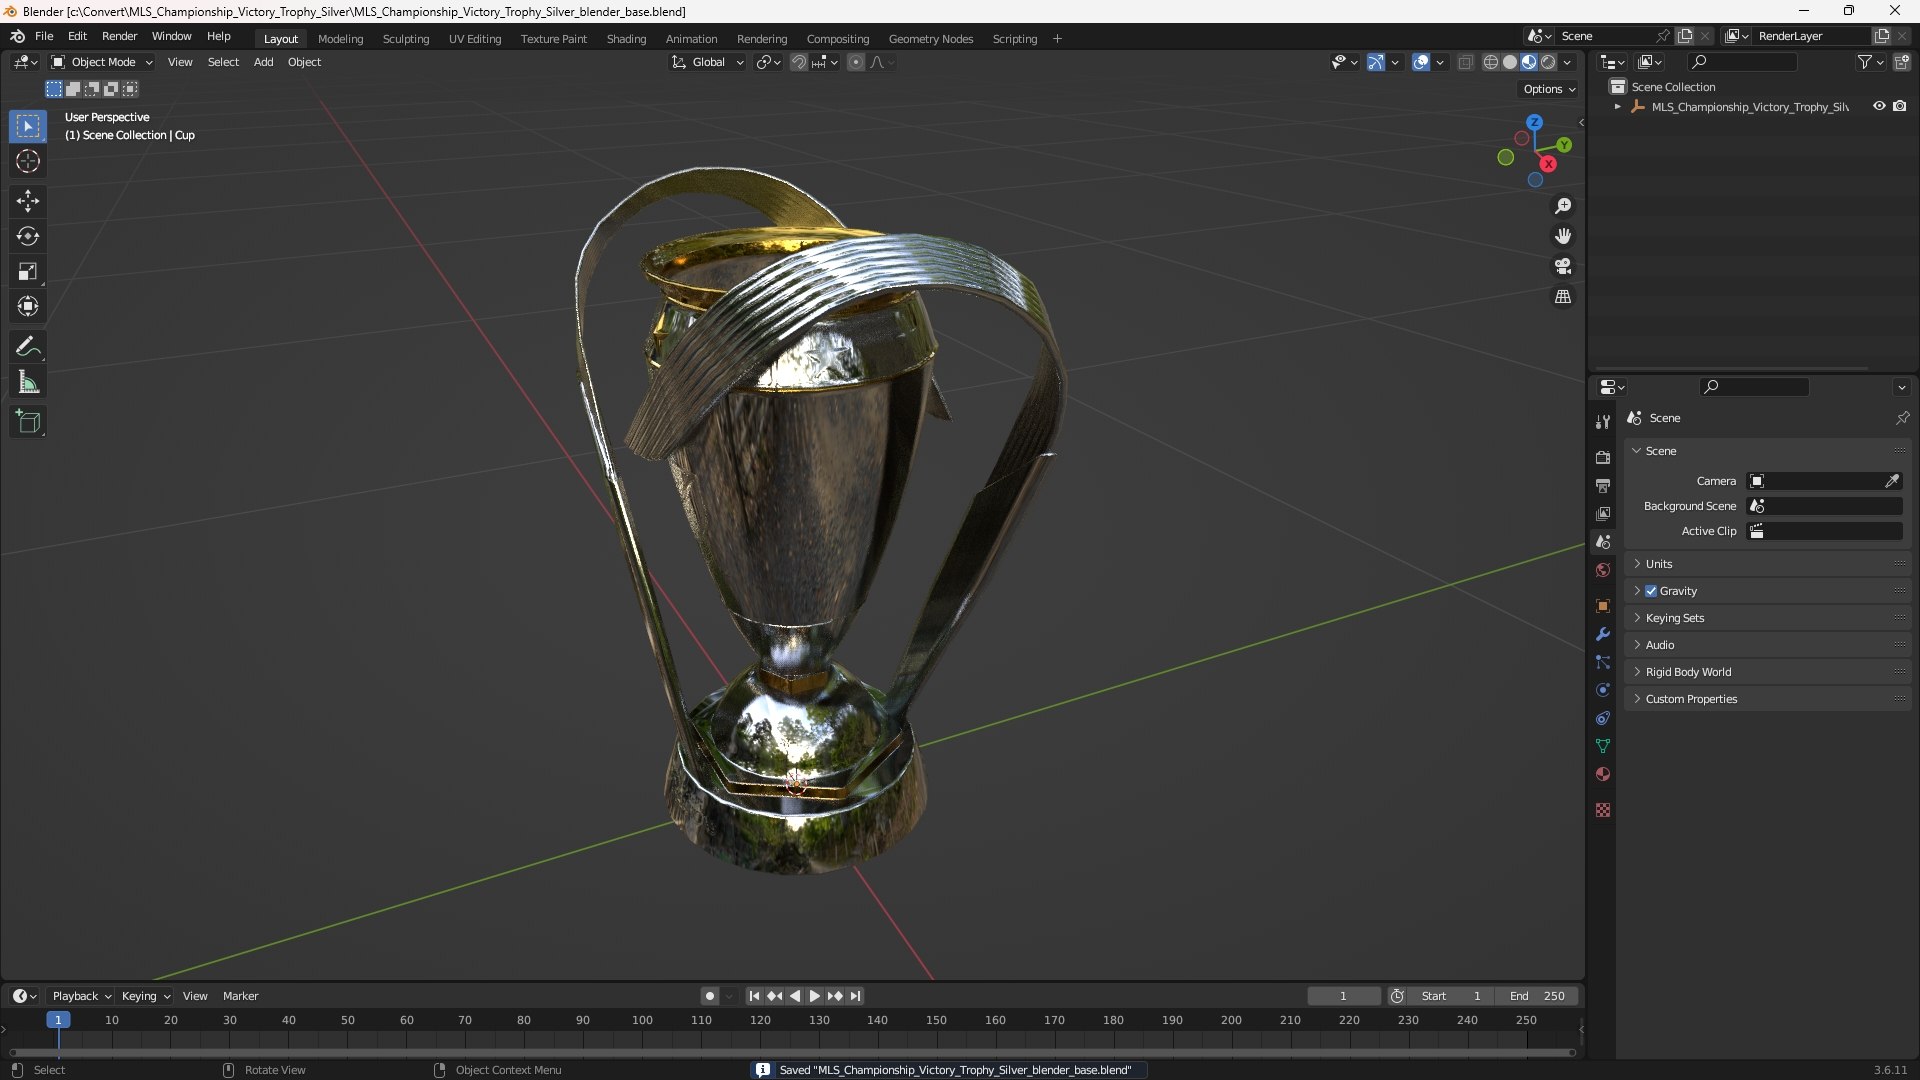Select the Annotate tool
Viewport: 1920px width, 1080px height.
28,347
